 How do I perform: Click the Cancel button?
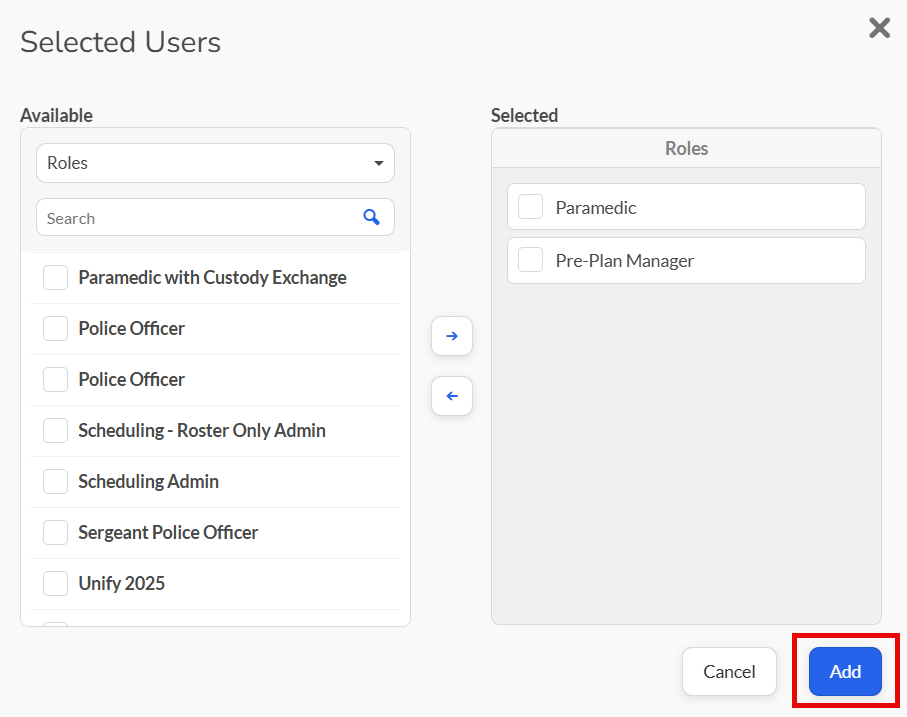(729, 671)
